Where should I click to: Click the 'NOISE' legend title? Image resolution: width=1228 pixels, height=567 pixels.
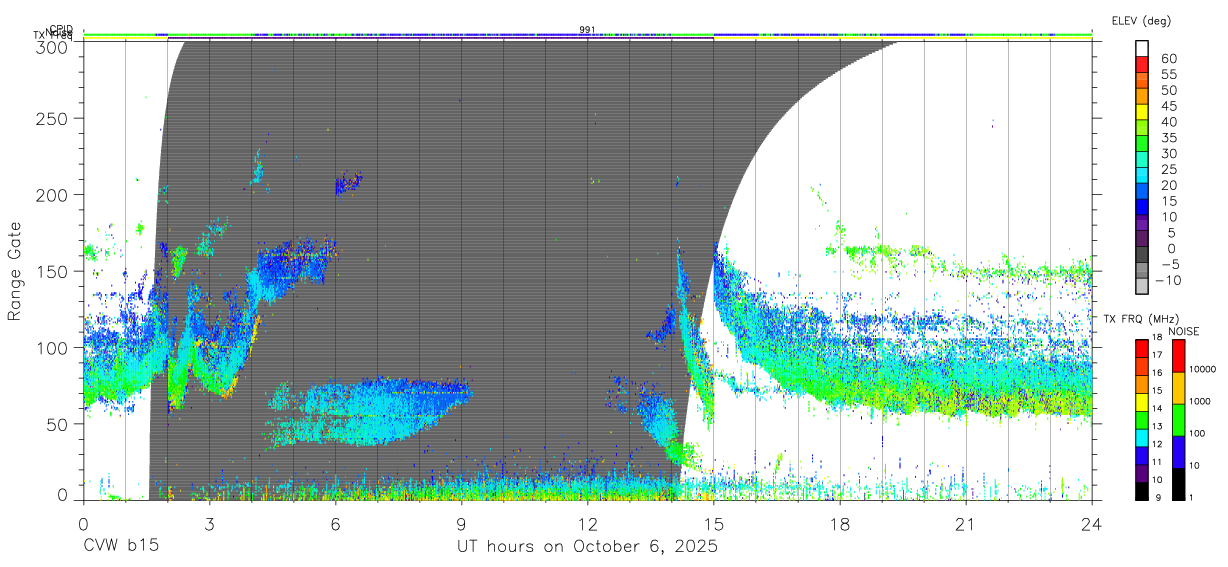click(x=1184, y=331)
